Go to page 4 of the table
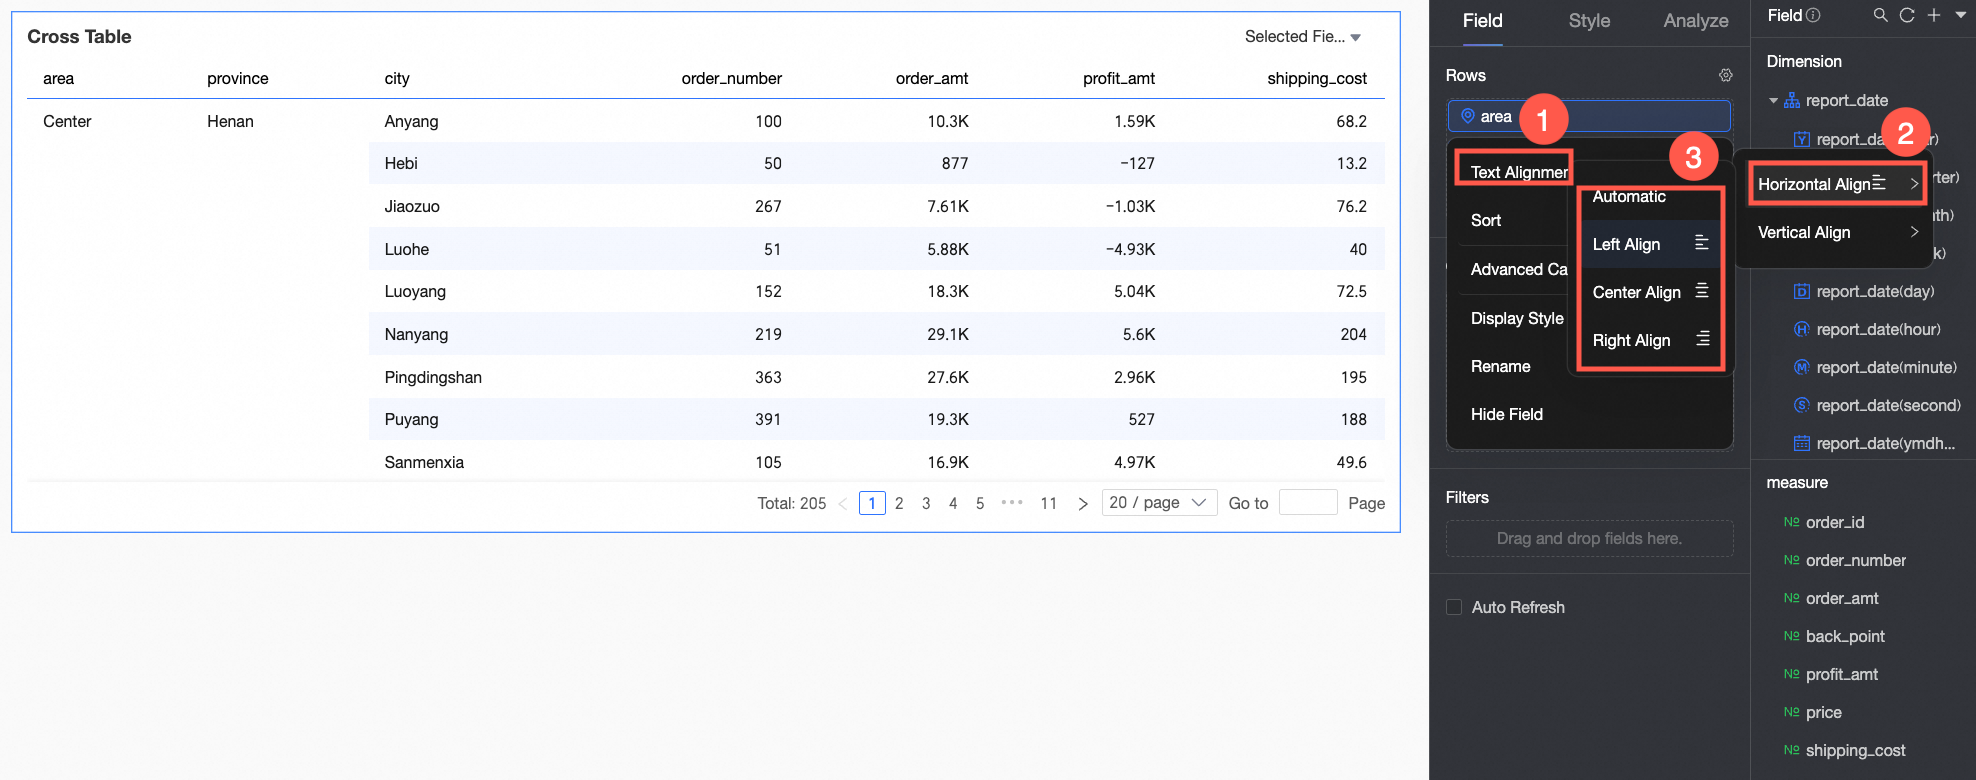The width and height of the screenshot is (1976, 780). coord(953,503)
